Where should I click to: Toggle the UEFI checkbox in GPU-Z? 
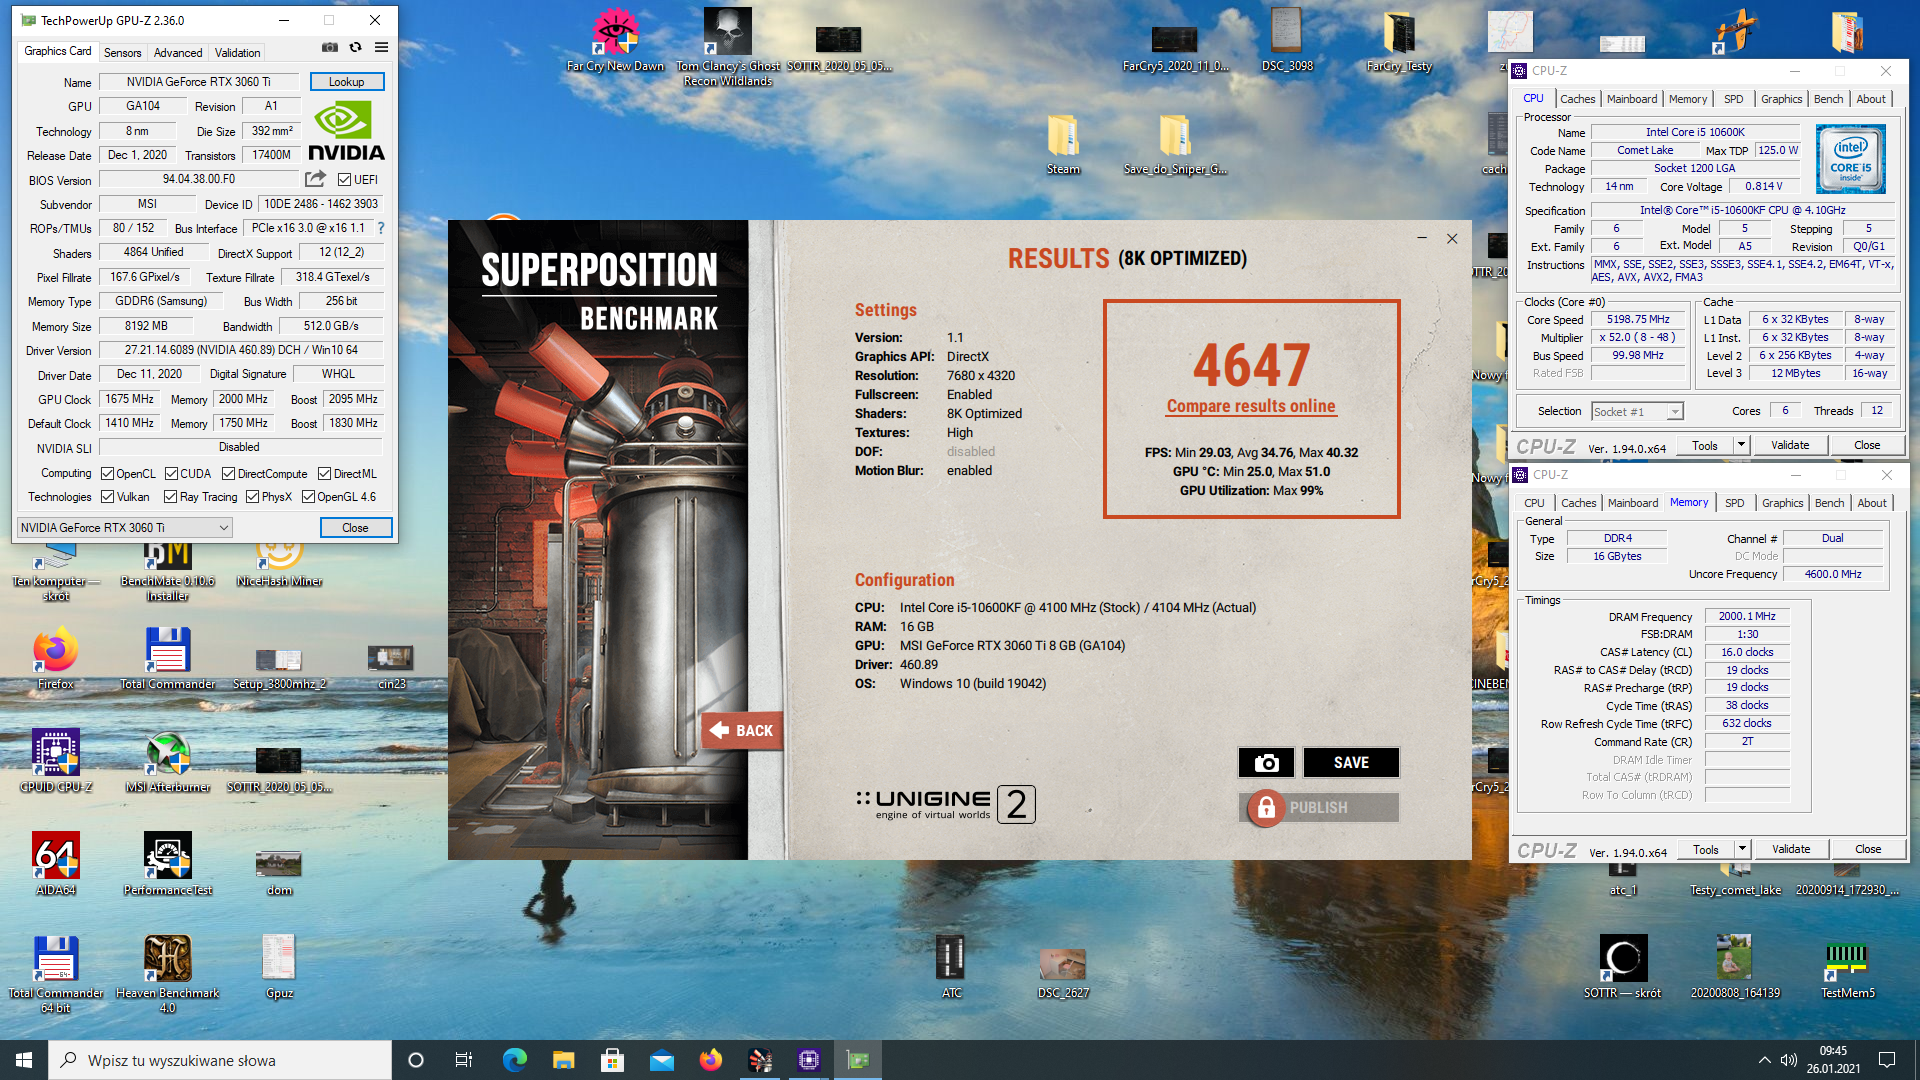coord(344,180)
